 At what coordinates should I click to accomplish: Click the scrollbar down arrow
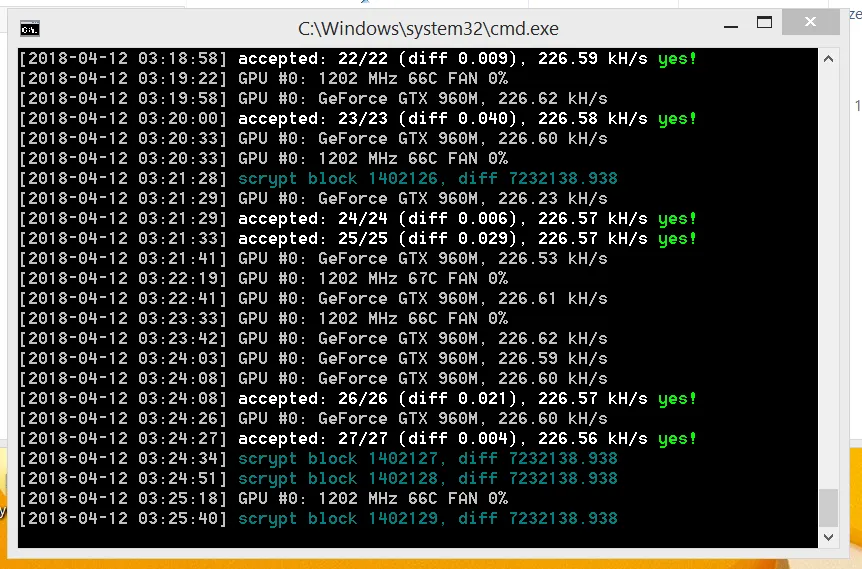pos(828,537)
